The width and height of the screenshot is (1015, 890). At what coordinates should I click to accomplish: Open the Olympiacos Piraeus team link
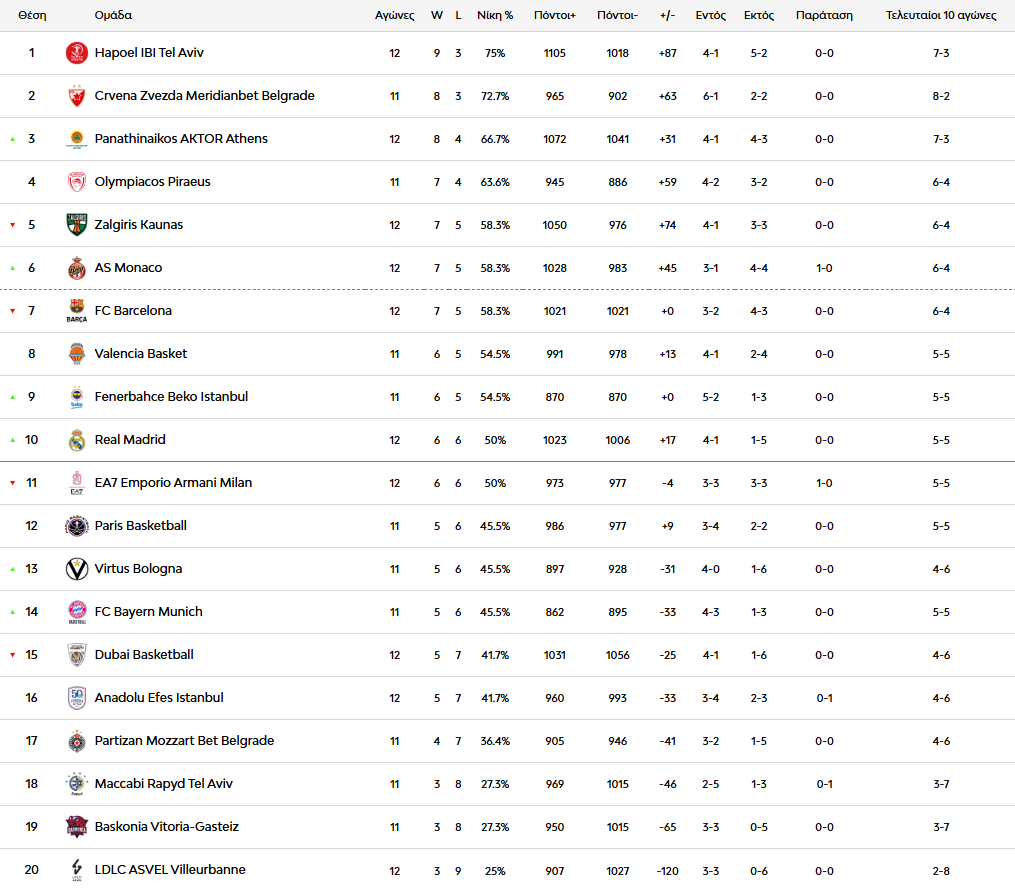coord(152,182)
